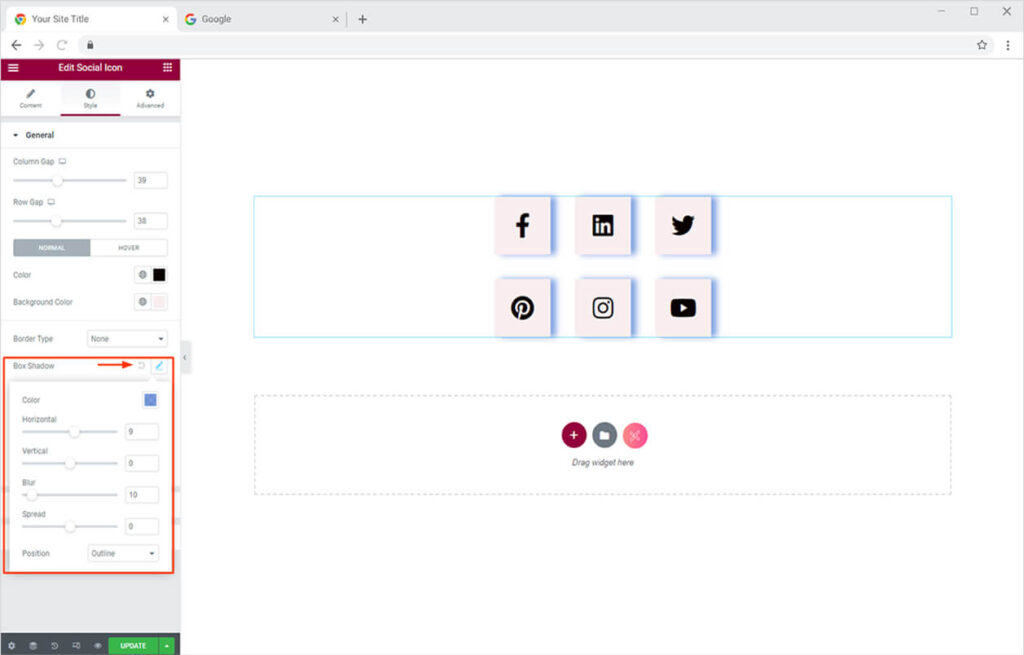
Task: Open the Elementor hamburger menu
Action: click(13, 68)
